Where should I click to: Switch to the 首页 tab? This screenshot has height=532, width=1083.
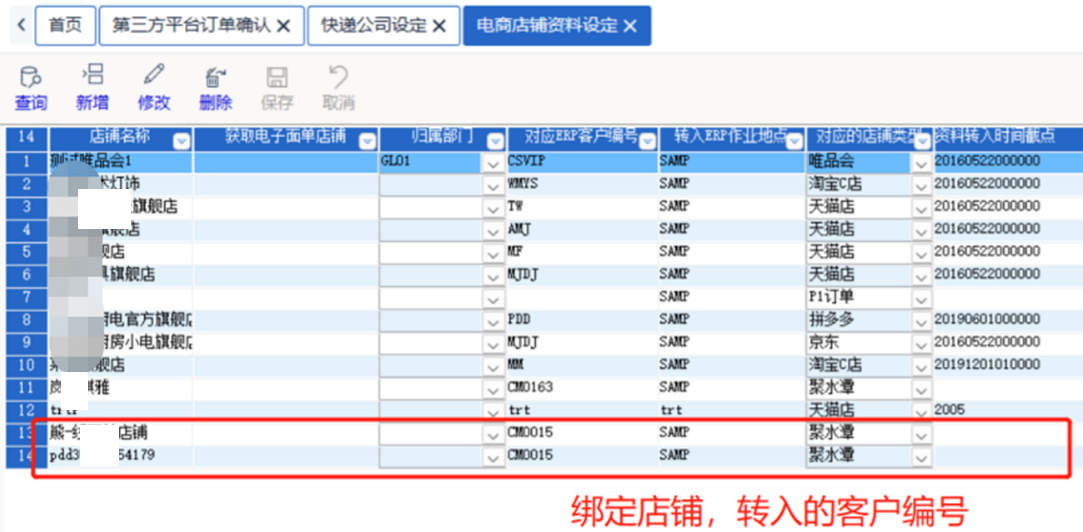click(65, 26)
